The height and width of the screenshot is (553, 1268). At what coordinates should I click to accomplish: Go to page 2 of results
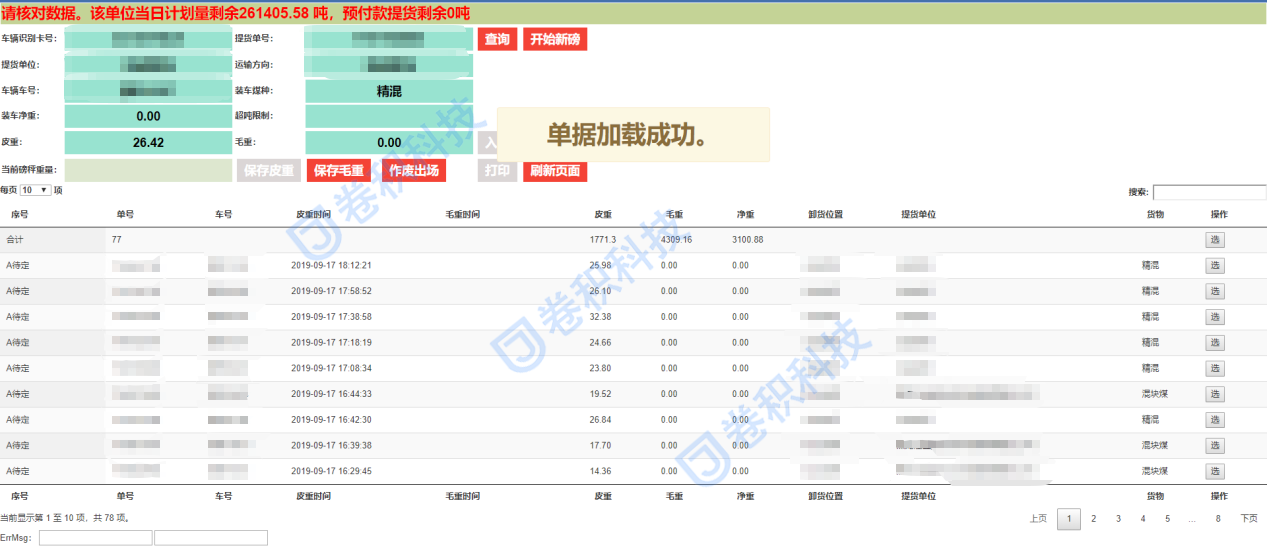coord(1094,518)
